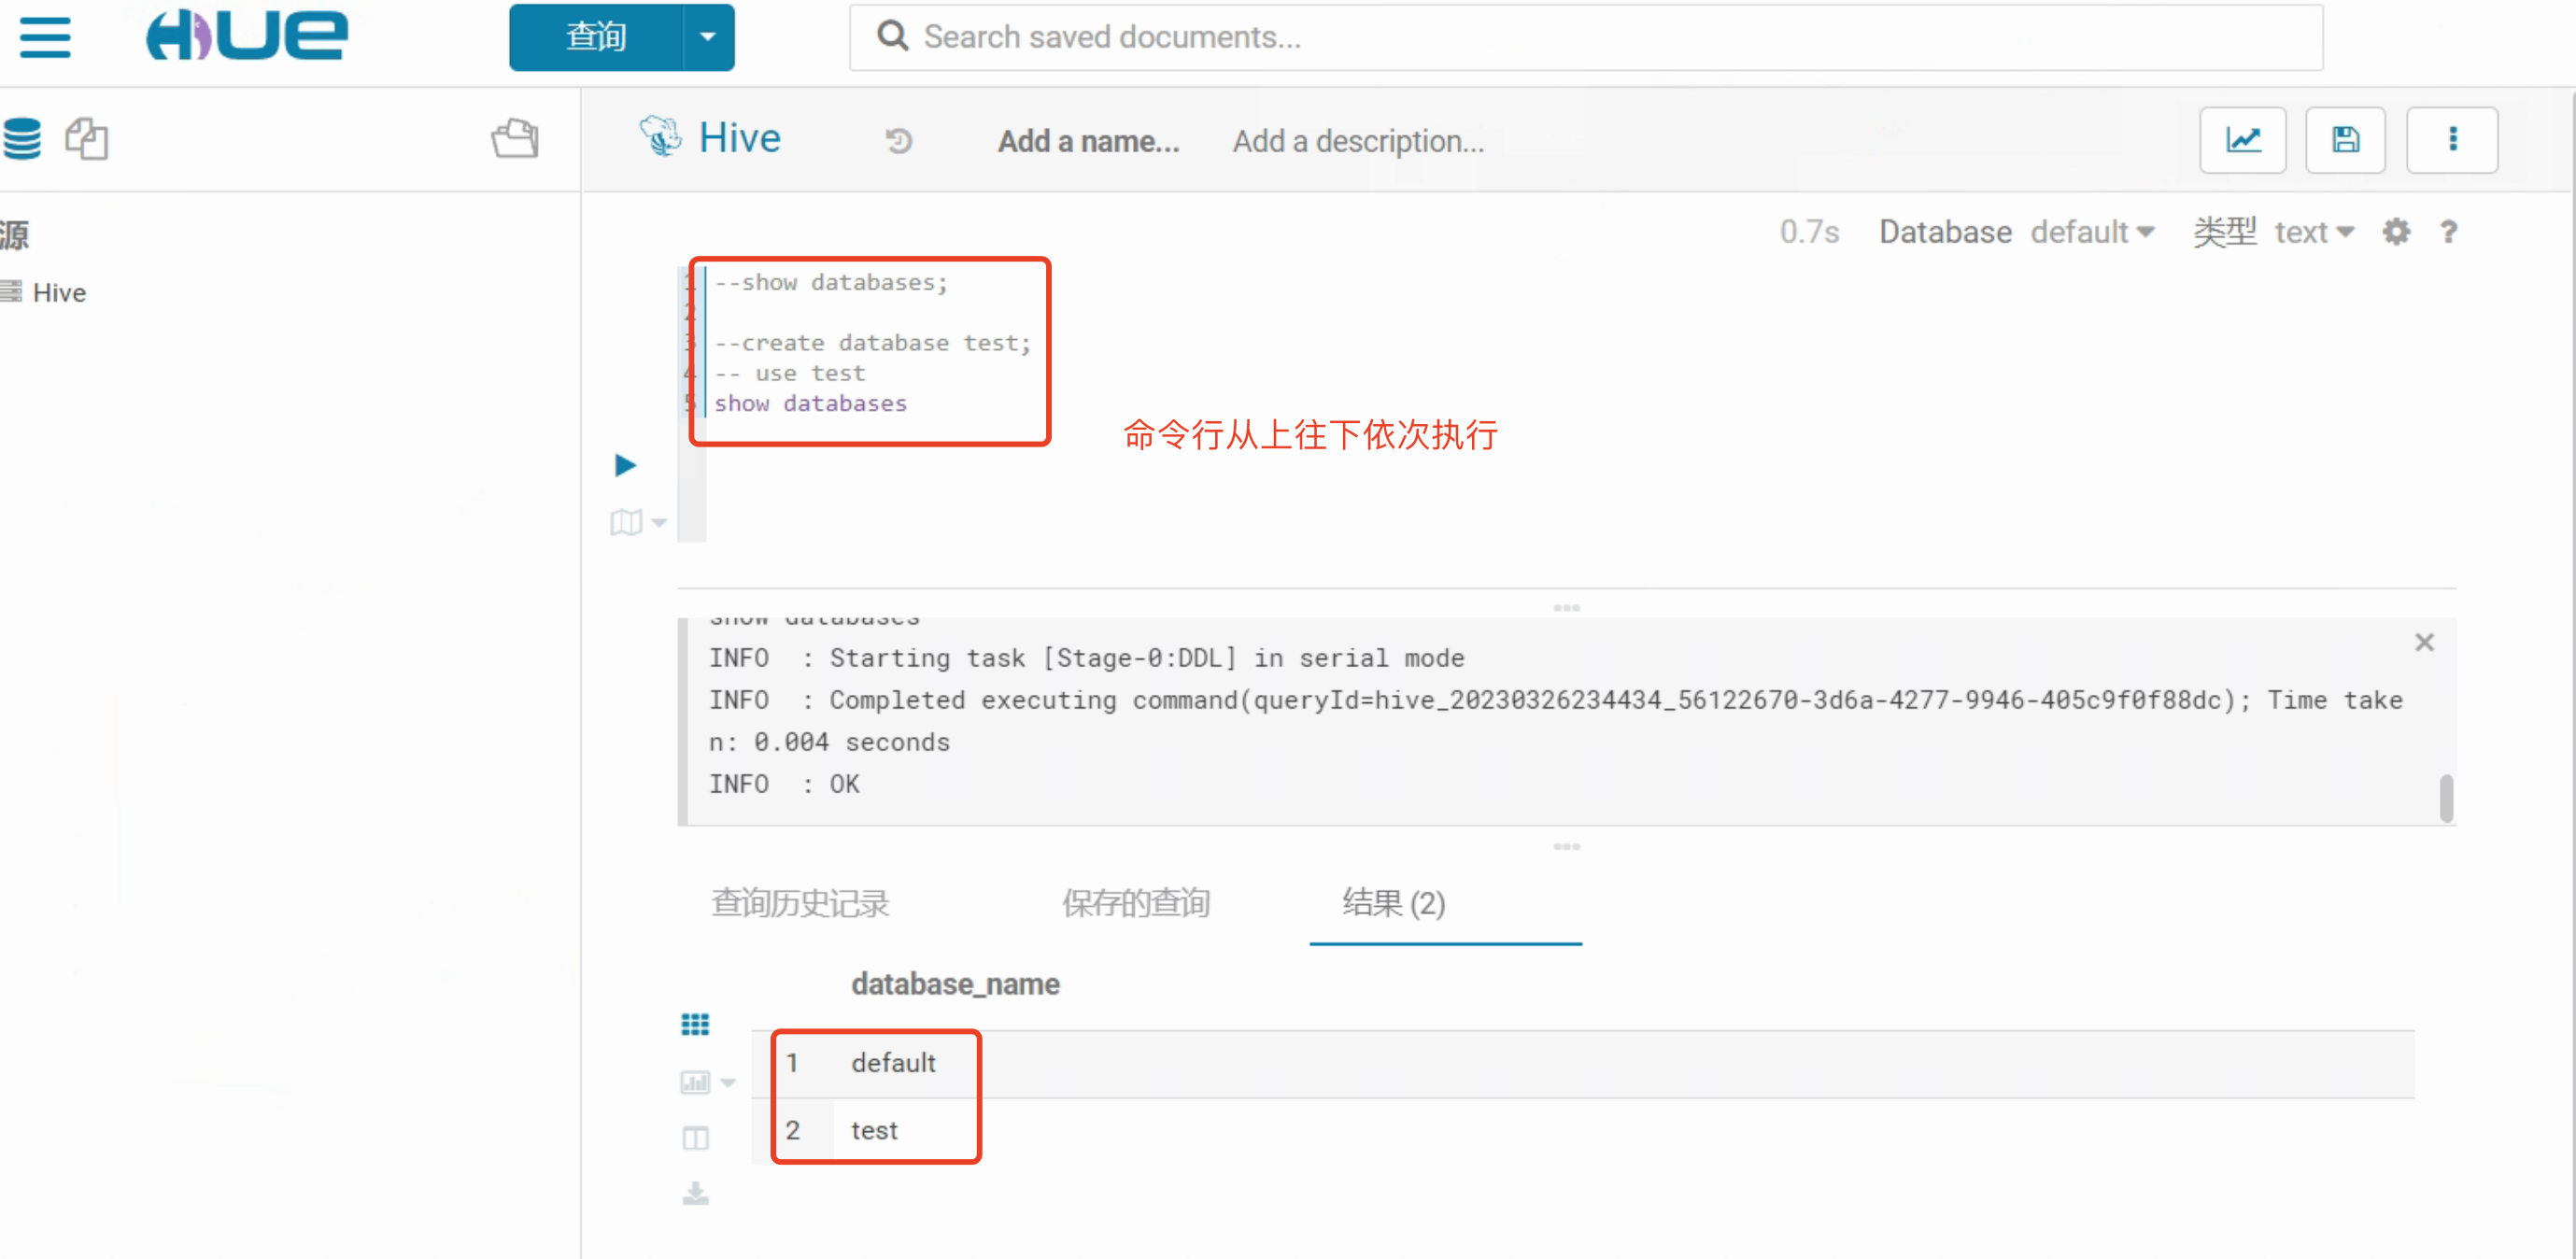
Task: Open the documents icon in left panel
Action: click(x=87, y=139)
